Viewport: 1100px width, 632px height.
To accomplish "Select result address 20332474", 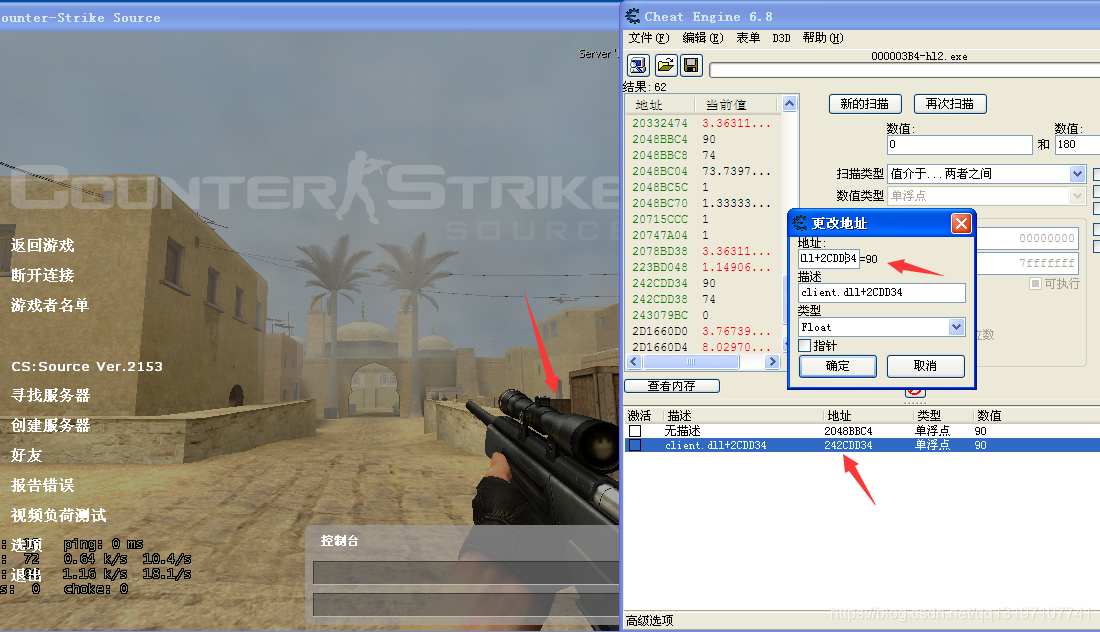I will click(x=660, y=123).
